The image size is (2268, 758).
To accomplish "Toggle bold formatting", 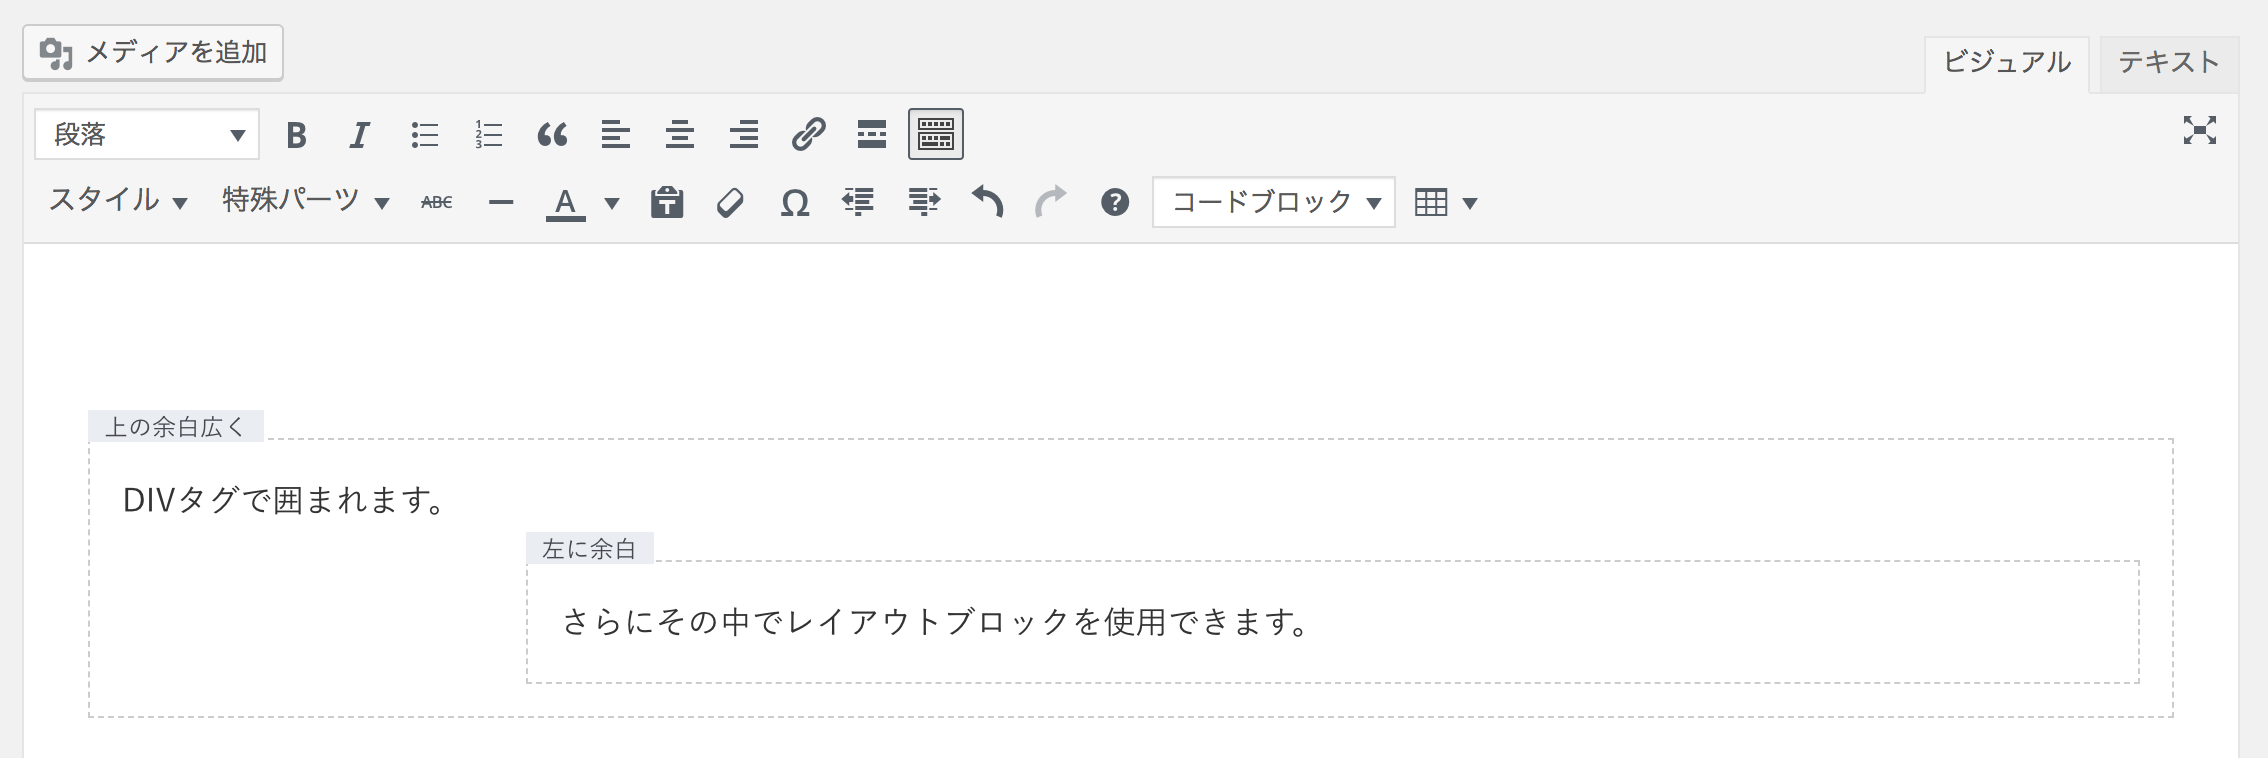I will coord(296,134).
